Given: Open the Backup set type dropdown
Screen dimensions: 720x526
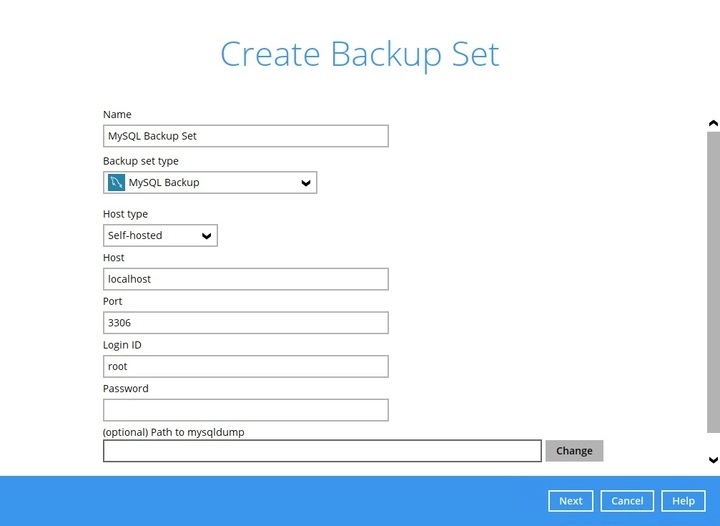Looking at the screenshot, I should (x=210, y=183).
